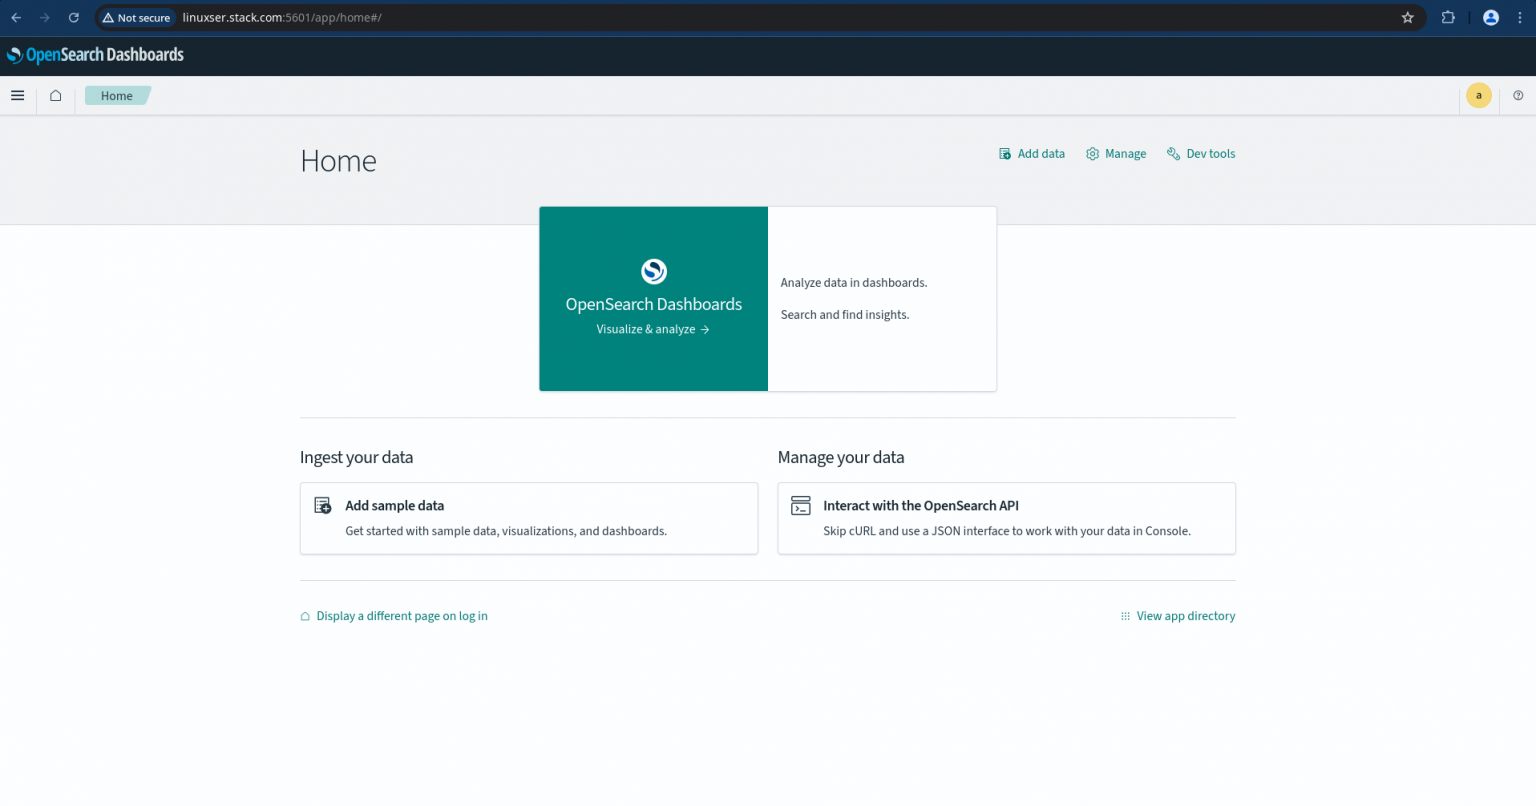Click 'Display a different page on log in'
Viewport: 1536px width, 806px height.
pos(402,615)
